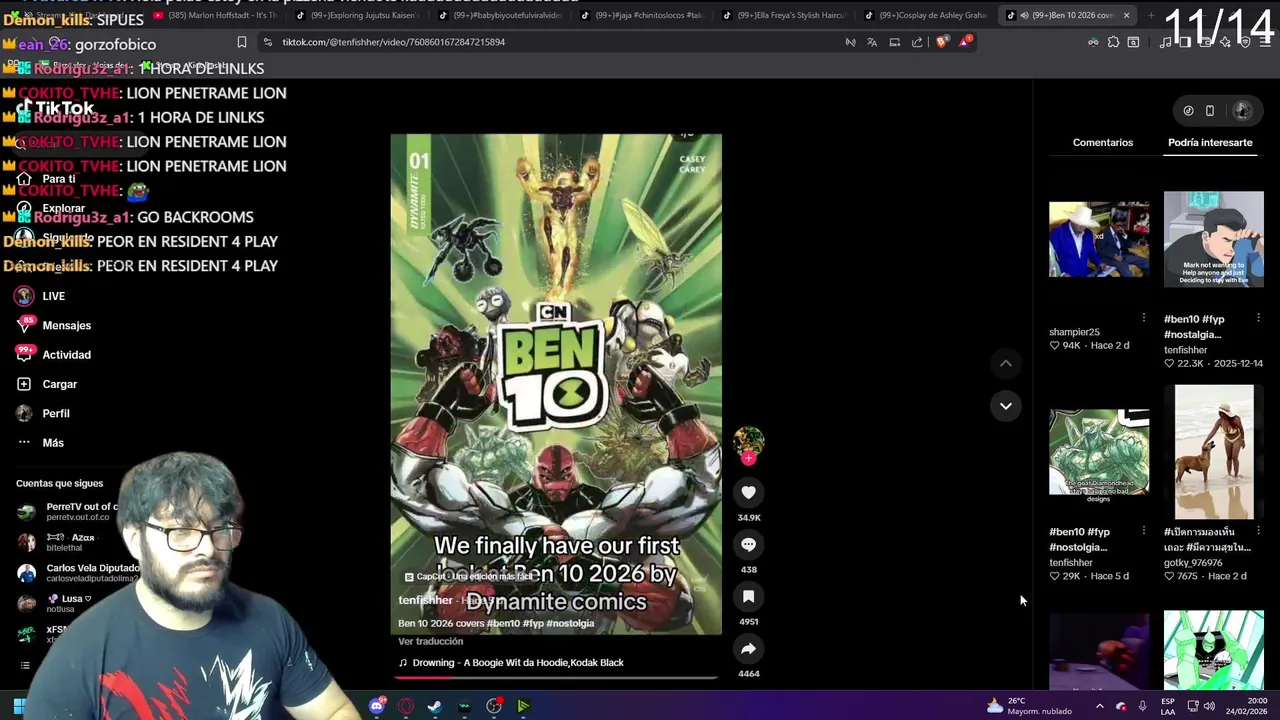Switch to the Podría interesarte tab
Image resolution: width=1280 pixels, height=720 pixels.
coord(1210,142)
